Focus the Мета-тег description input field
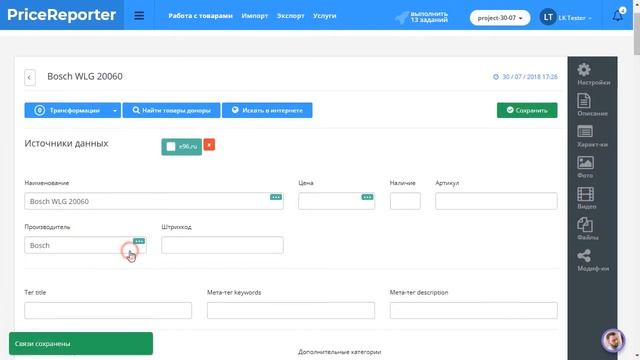Screen dimensions: 640x360 (x=473, y=311)
